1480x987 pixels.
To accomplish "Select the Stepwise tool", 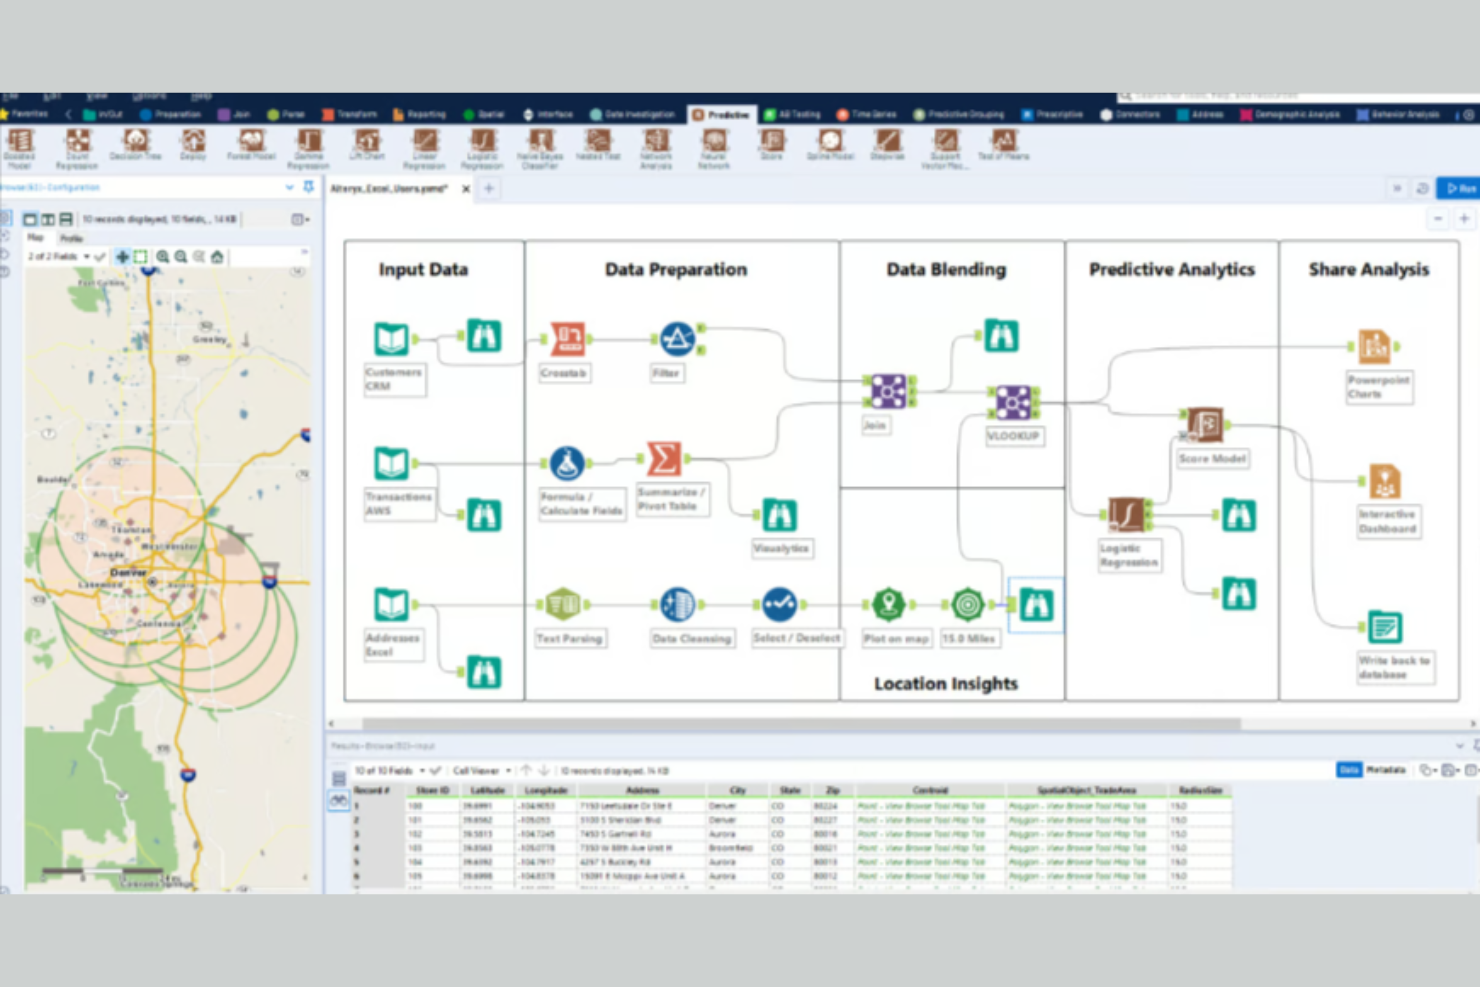I will [887, 145].
